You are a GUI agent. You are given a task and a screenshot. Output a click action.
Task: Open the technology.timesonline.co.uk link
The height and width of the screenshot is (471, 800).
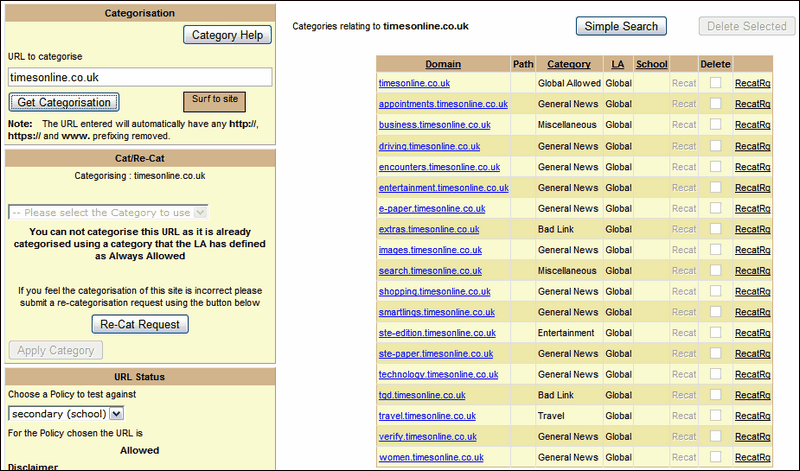coord(438,375)
